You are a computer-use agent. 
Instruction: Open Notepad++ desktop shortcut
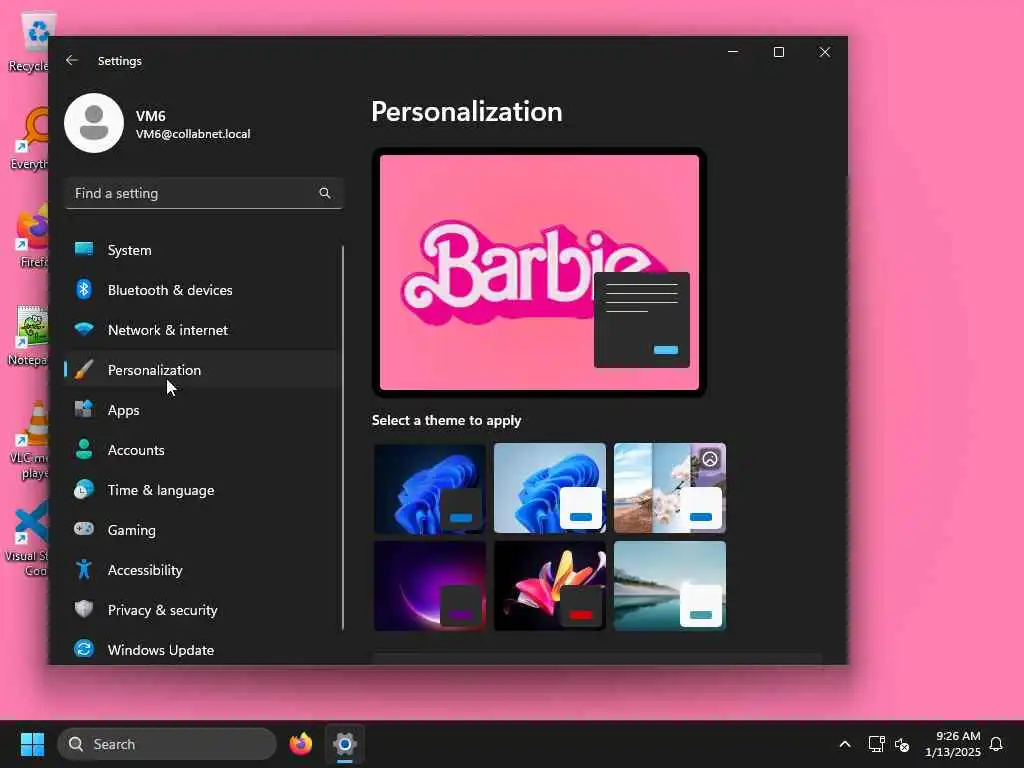[x=31, y=335]
